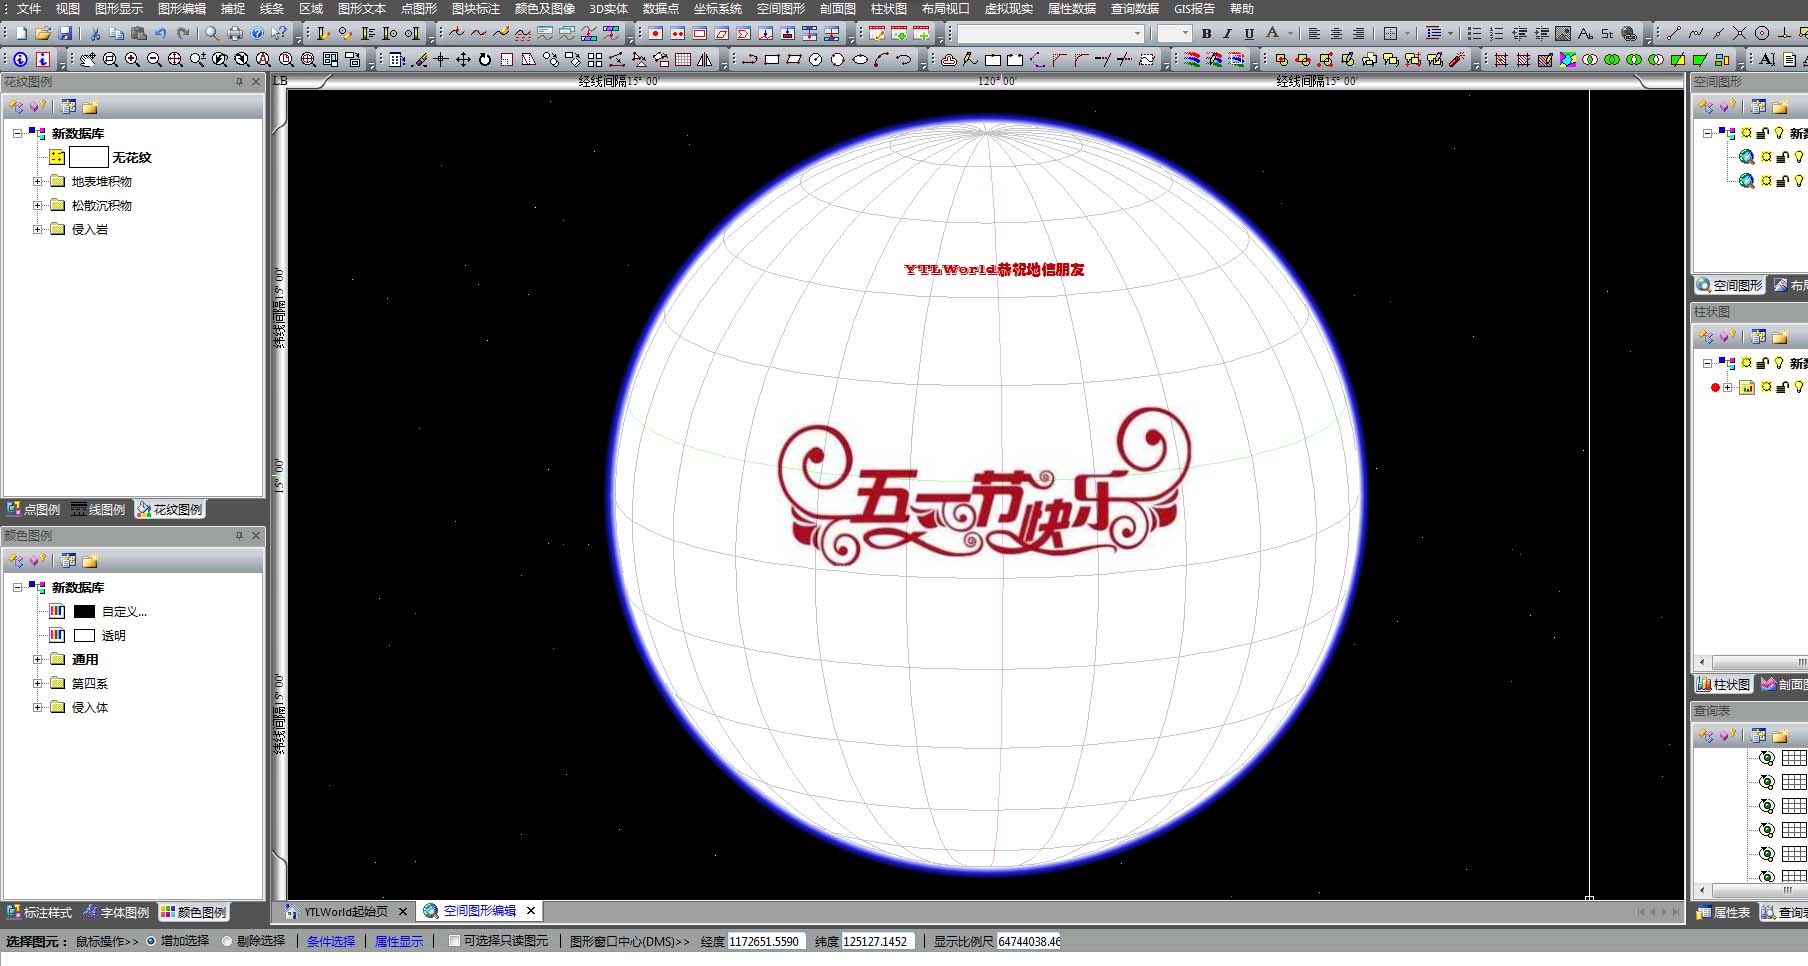Click the Rotate circular arrow tool
Viewport: 1808px width, 966px height.
click(x=485, y=60)
